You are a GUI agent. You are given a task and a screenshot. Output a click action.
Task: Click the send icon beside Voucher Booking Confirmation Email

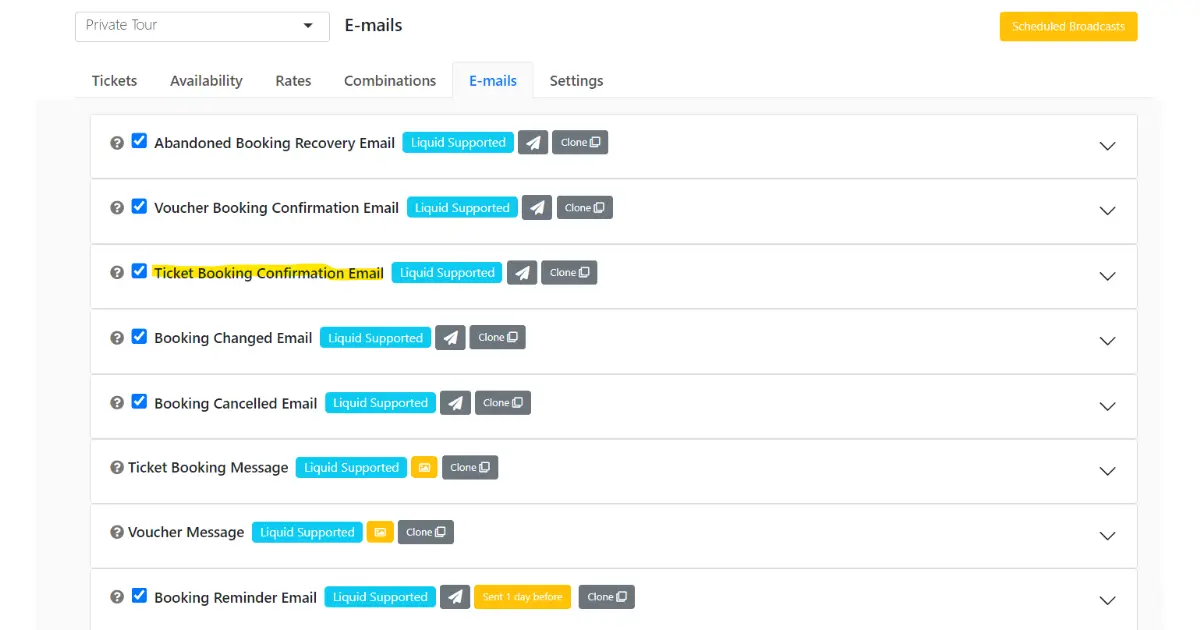537,207
